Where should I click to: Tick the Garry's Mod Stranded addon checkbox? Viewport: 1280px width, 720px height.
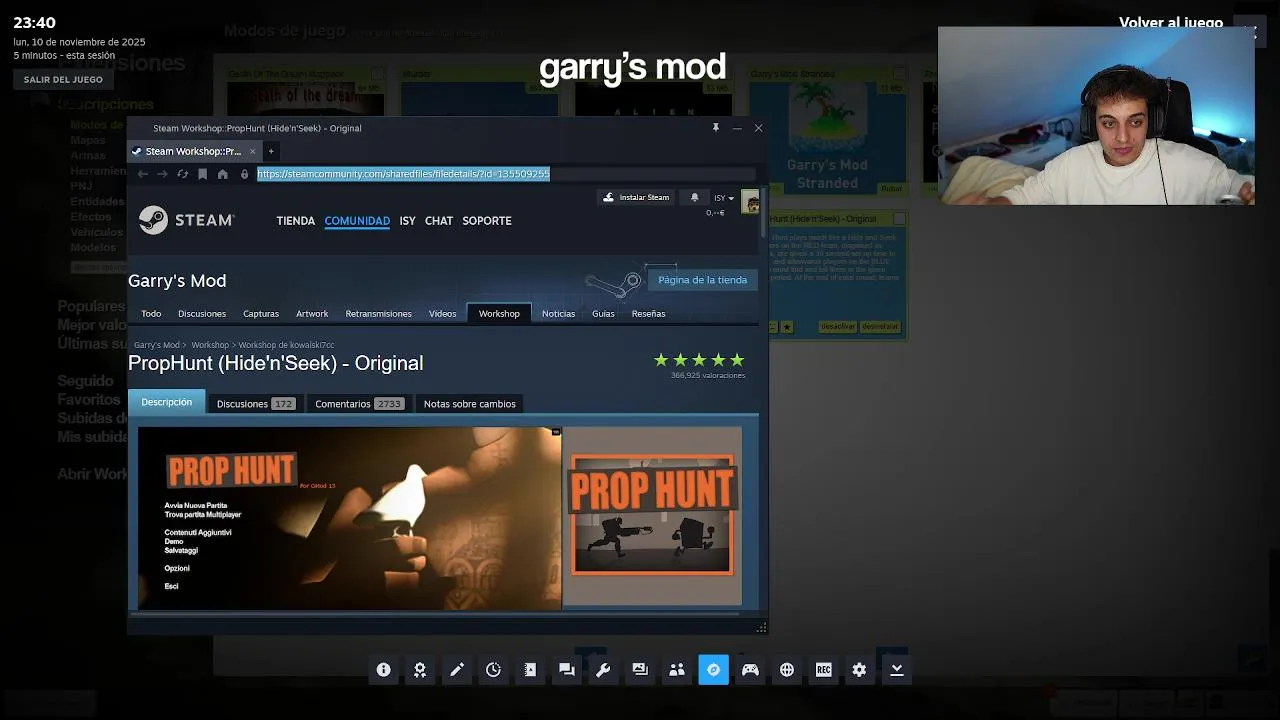(x=899, y=74)
